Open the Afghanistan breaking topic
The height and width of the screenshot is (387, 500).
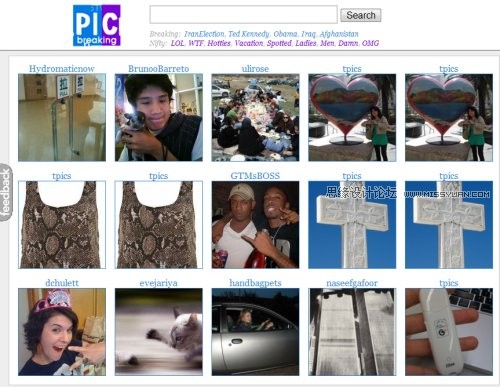(339, 34)
